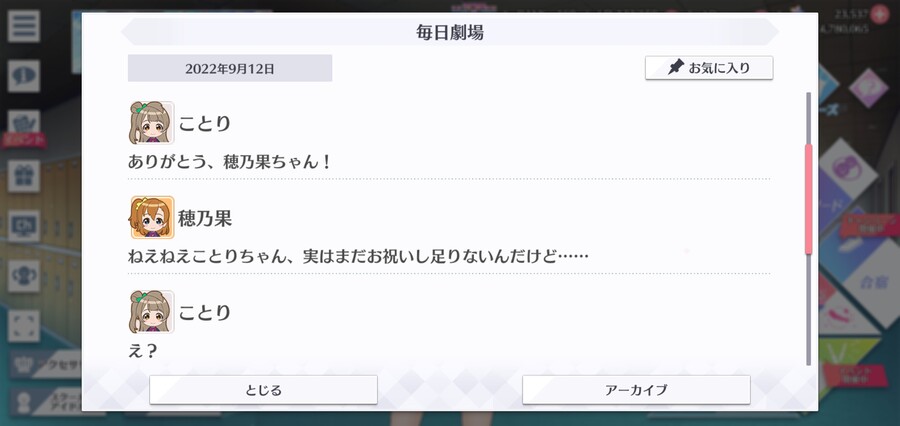
Task: Open the trophy goals icon in sidebar
Action: (x=24, y=276)
